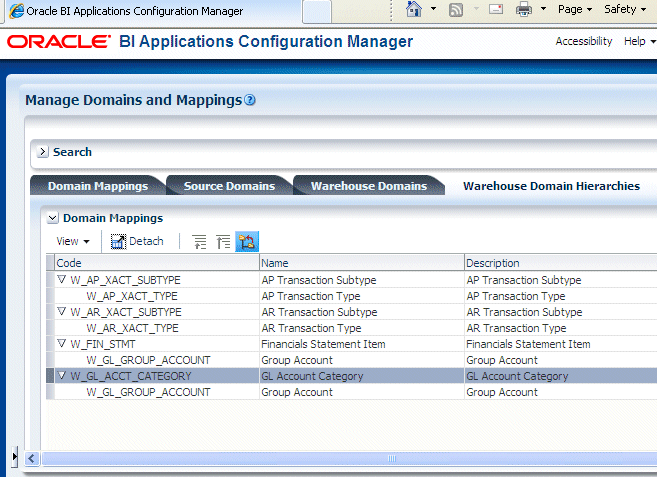This screenshot has width=657, height=477.
Task: Click the highlighted hierarchy view icon
Action: [247, 242]
